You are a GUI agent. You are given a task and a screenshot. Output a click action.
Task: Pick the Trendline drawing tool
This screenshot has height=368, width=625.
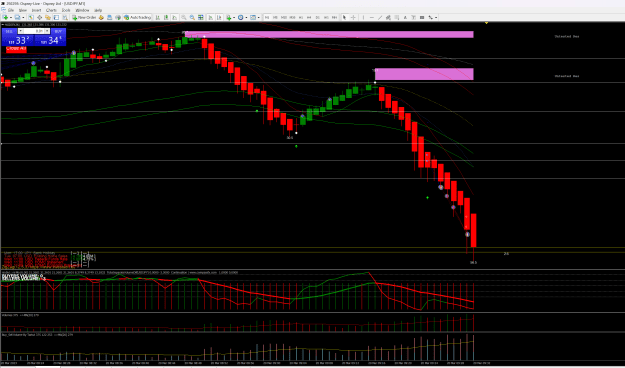(x=380, y=18)
